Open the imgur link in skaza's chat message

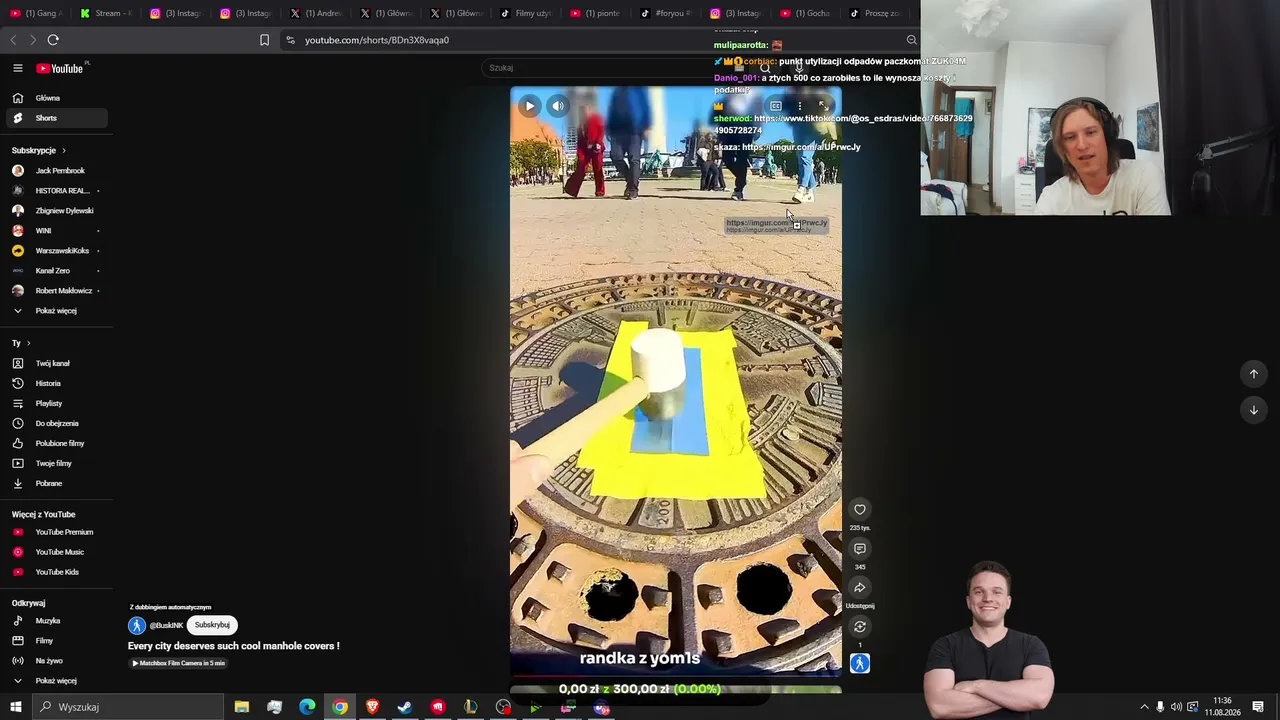pyautogui.click(x=801, y=147)
